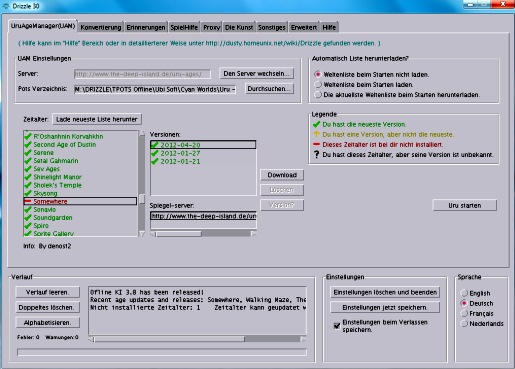
Task: Select Sev Ages entry
Action: point(80,169)
